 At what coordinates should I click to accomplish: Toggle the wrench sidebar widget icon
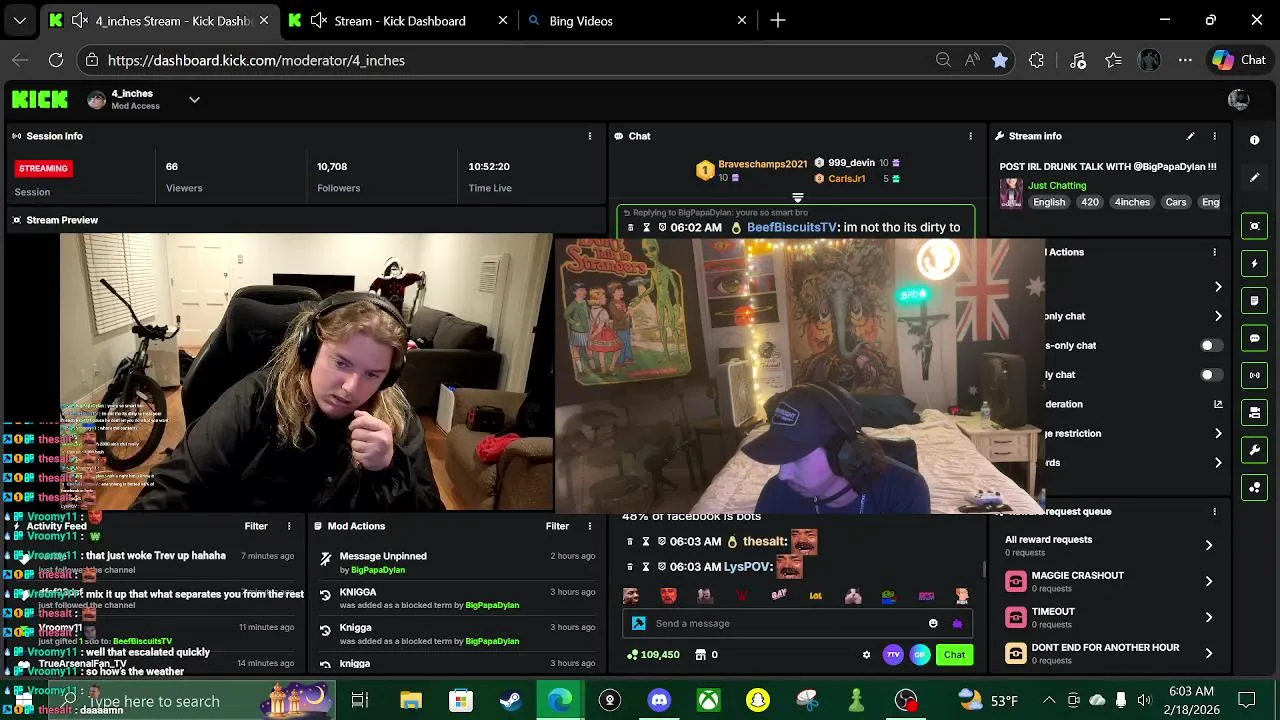tap(1255, 450)
